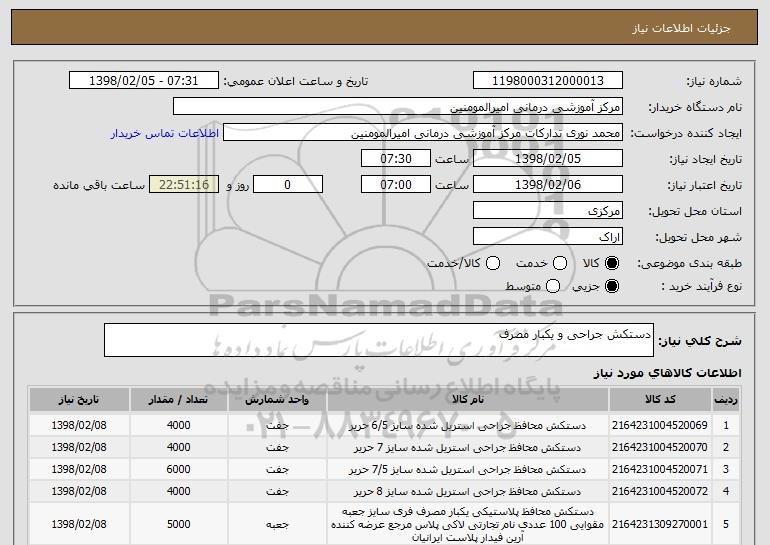Click the اطلاعات کالاهای مورد نیاز section heading
This screenshot has height=545, width=770.
coord(667,373)
